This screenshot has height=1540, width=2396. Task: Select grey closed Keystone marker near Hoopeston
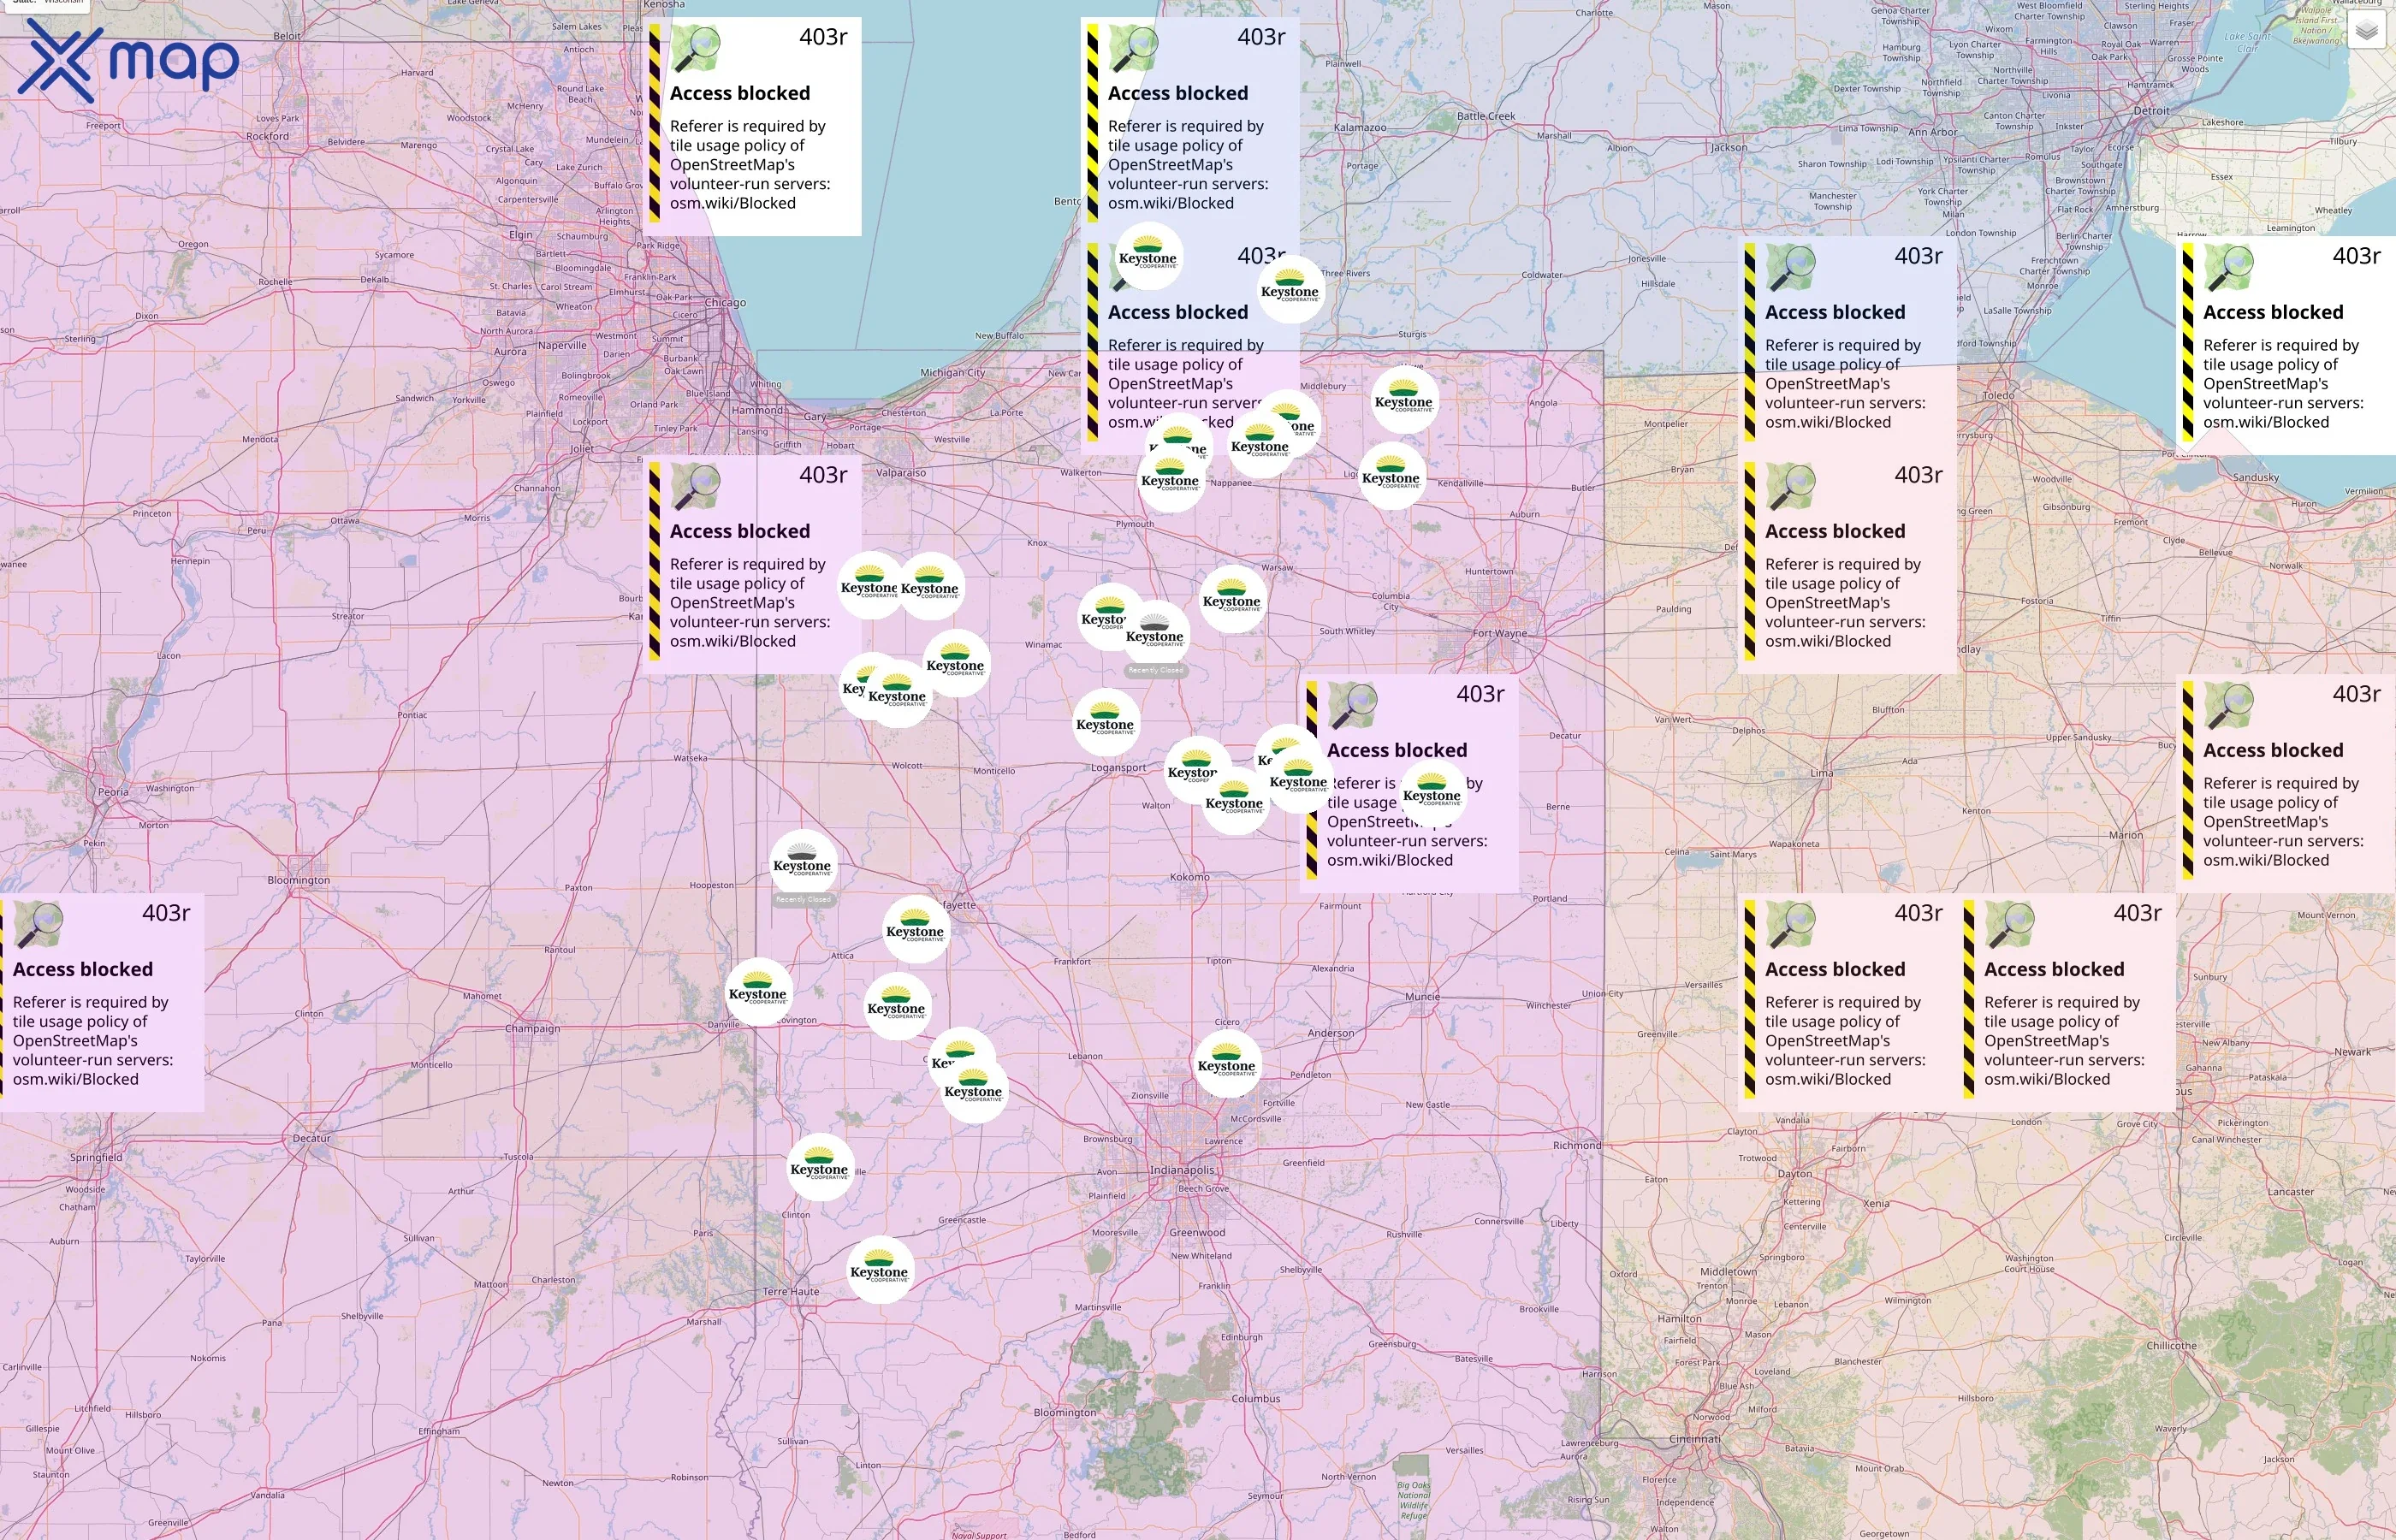[x=802, y=864]
